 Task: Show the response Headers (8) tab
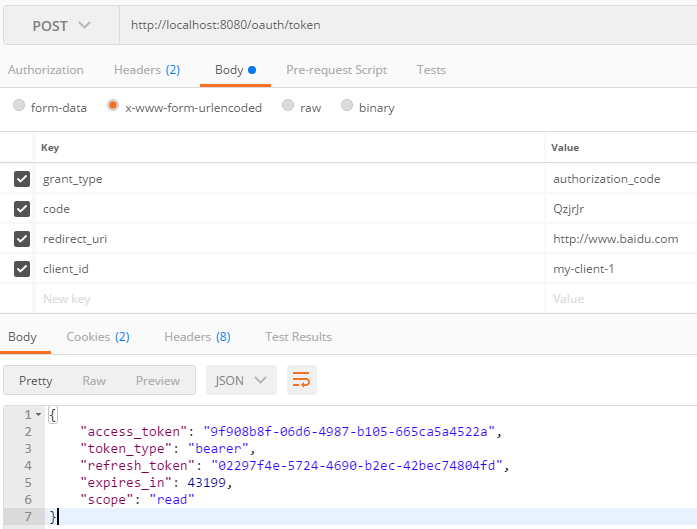197,337
